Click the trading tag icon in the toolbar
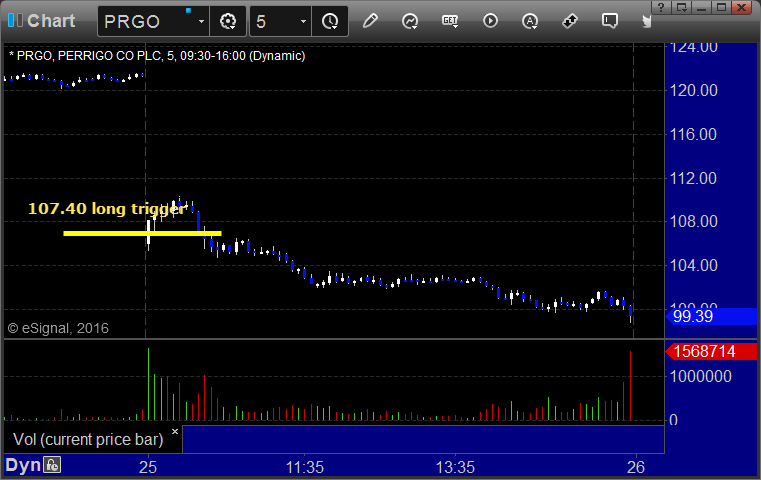This screenshot has width=761, height=480. point(570,21)
